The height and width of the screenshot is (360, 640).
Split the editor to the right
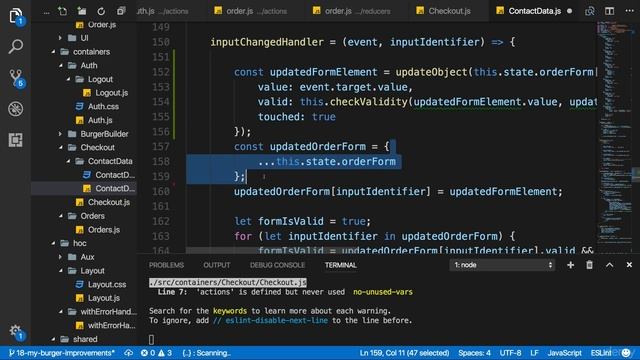click(609, 11)
